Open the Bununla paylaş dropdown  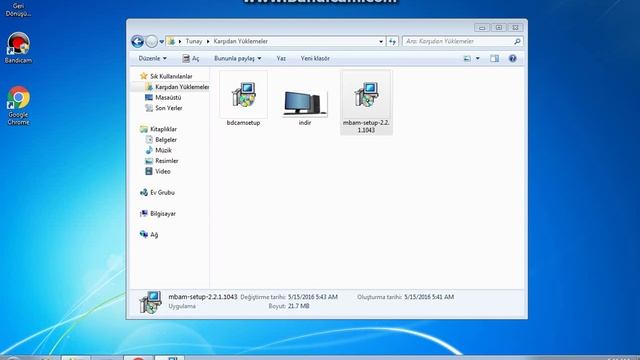tap(238, 58)
